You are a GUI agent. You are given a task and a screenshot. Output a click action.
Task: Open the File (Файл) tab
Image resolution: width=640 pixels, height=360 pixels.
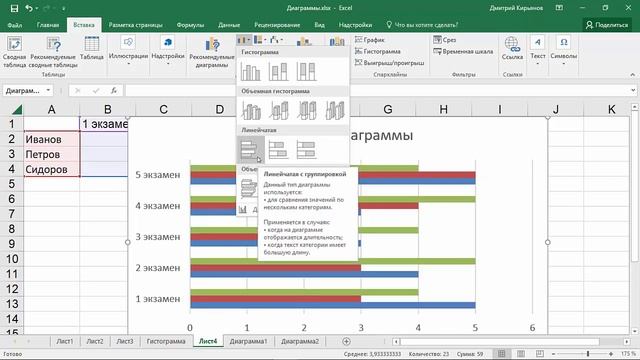coord(15,25)
